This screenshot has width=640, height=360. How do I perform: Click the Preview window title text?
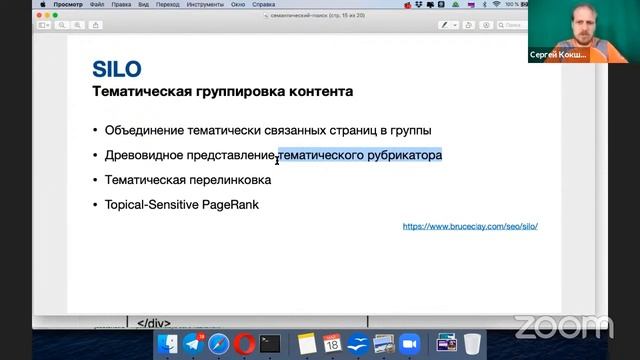point(318,16)
